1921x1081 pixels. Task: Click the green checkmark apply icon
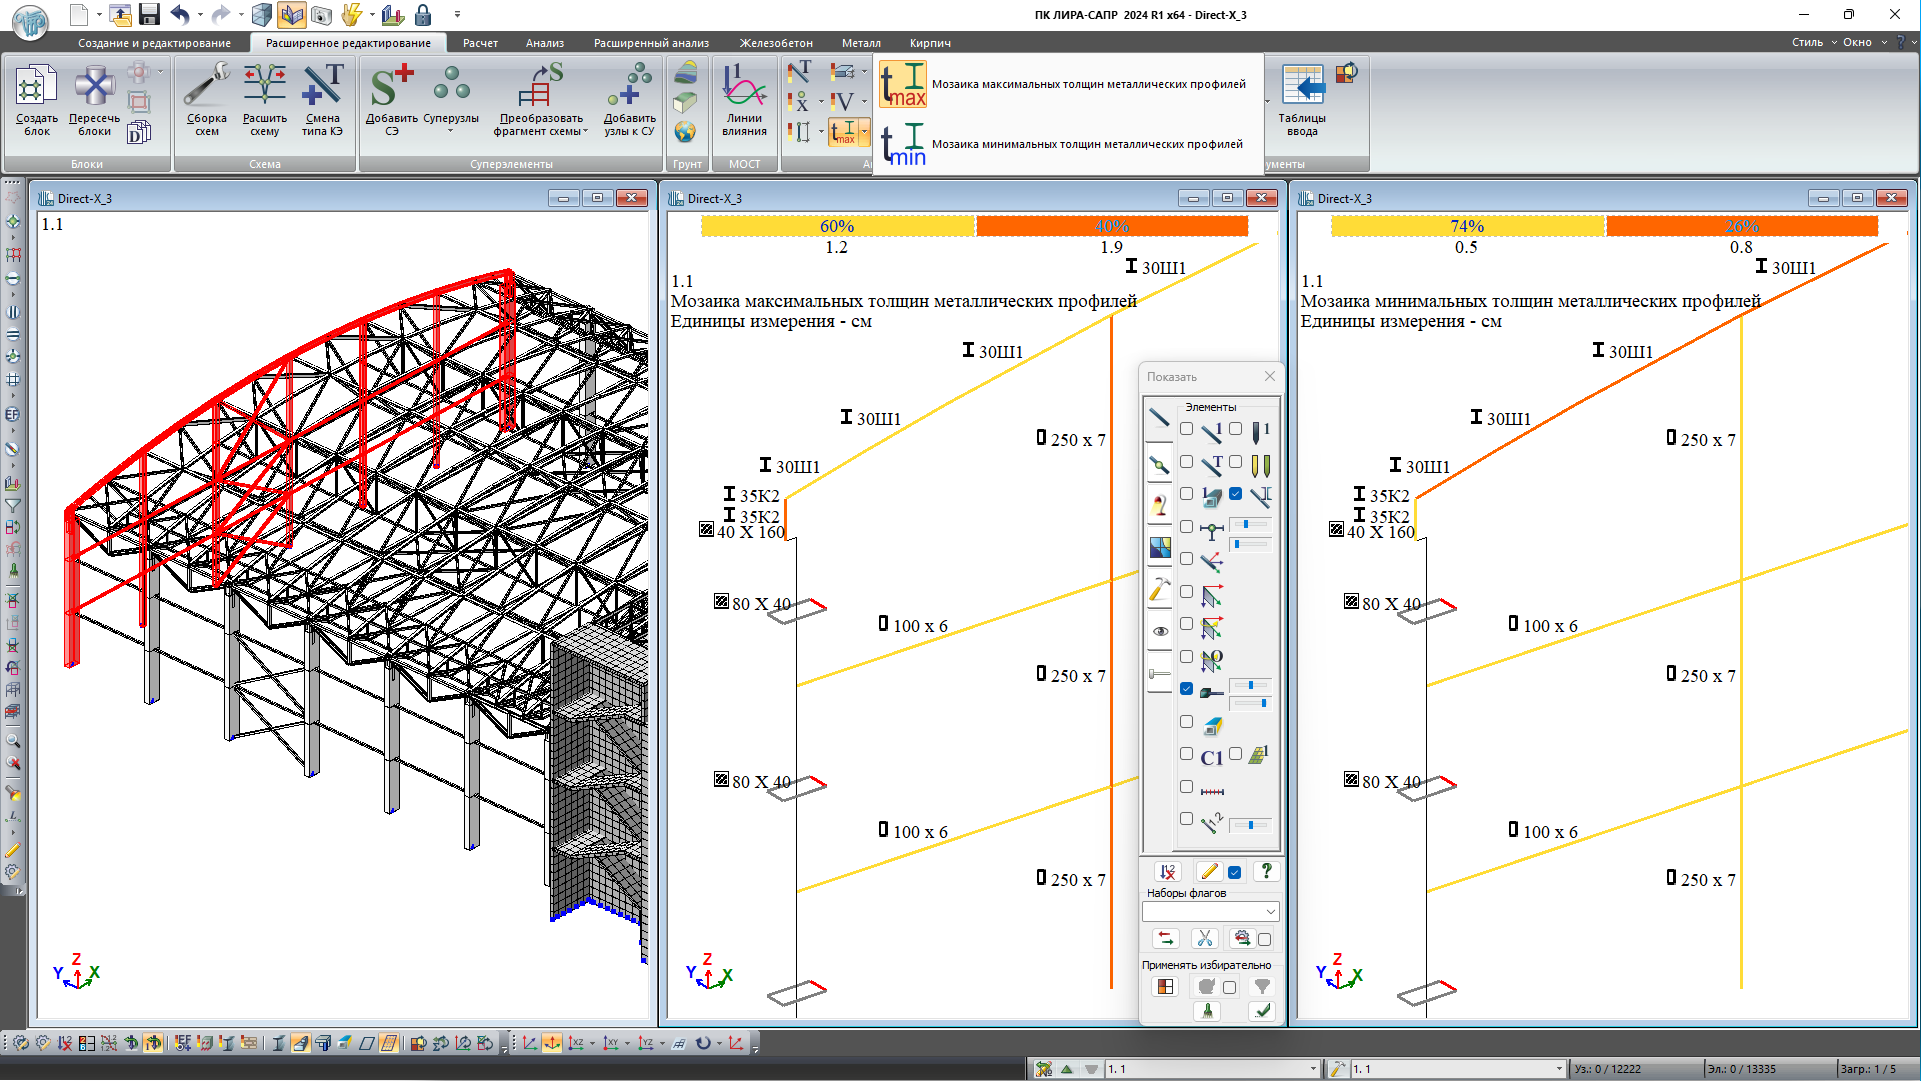(1263, 1011)
